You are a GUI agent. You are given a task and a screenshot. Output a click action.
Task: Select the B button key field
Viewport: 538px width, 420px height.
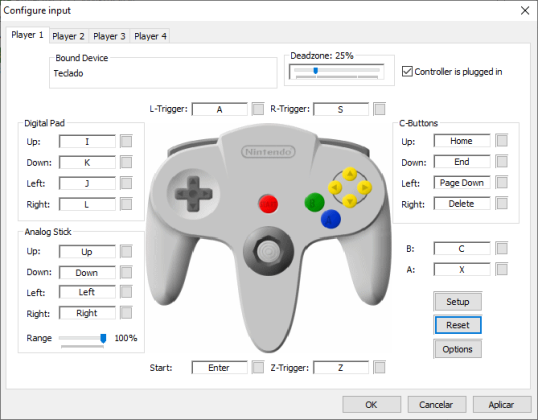(x=462, y=248)
